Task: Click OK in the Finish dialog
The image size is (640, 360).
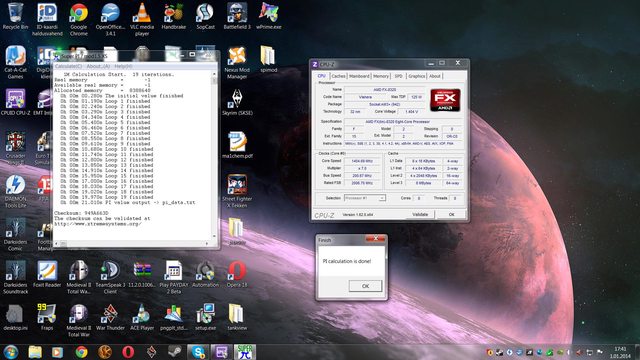Action: (365, 286)
